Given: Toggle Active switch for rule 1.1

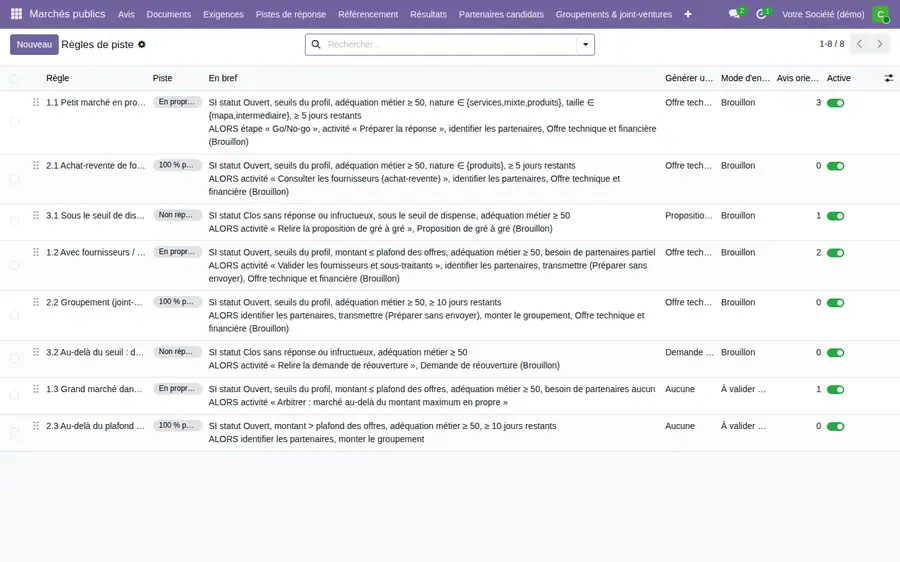Looking at the screenshot, I should pos(835,103).
